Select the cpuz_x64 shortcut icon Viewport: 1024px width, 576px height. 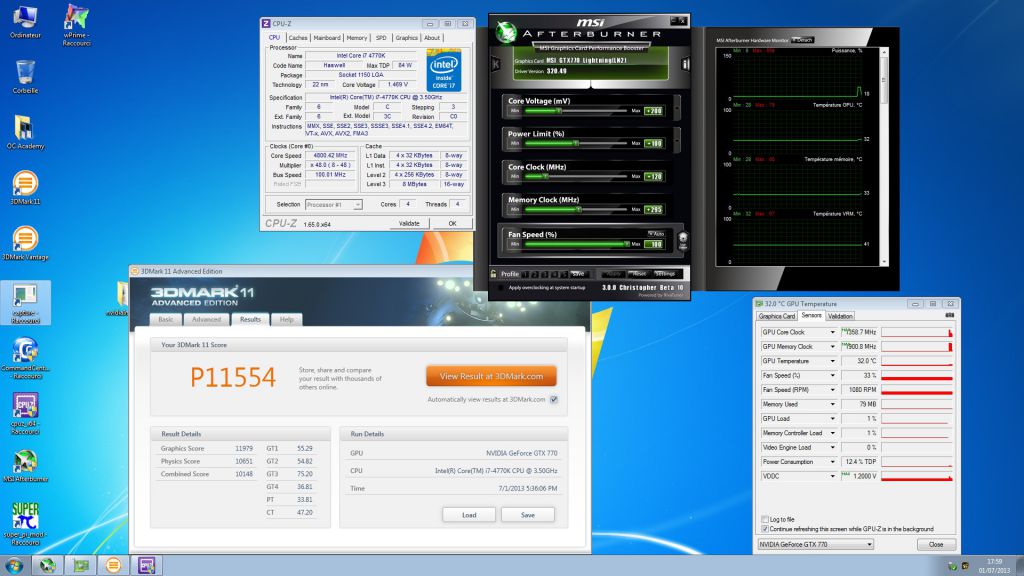[x=25, y=413]
